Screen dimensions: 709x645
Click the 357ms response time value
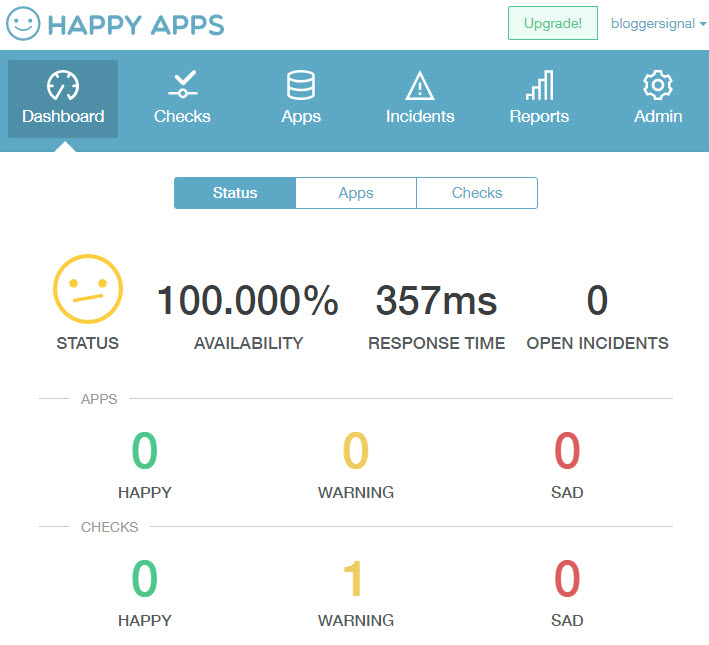click(x=436, y=301)
